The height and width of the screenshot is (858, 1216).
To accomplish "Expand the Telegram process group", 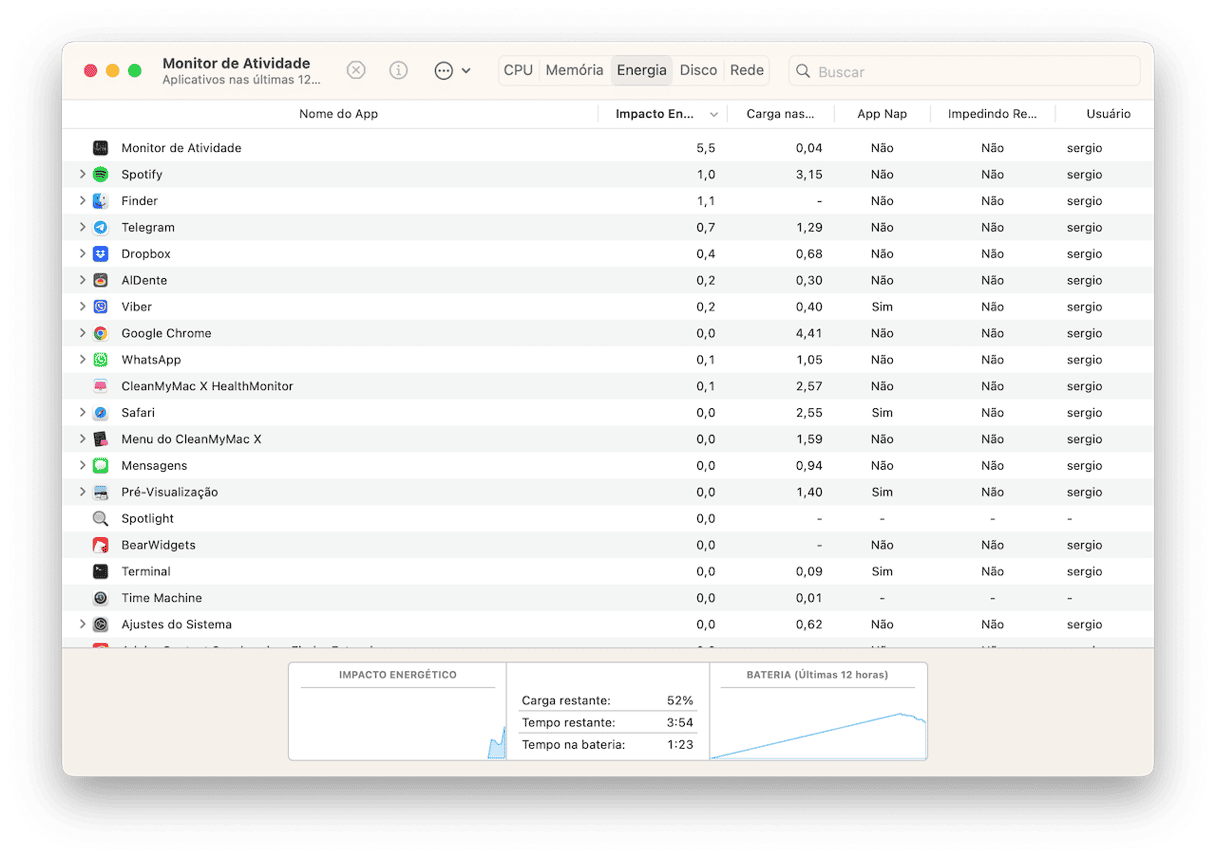I will point(82,227).
